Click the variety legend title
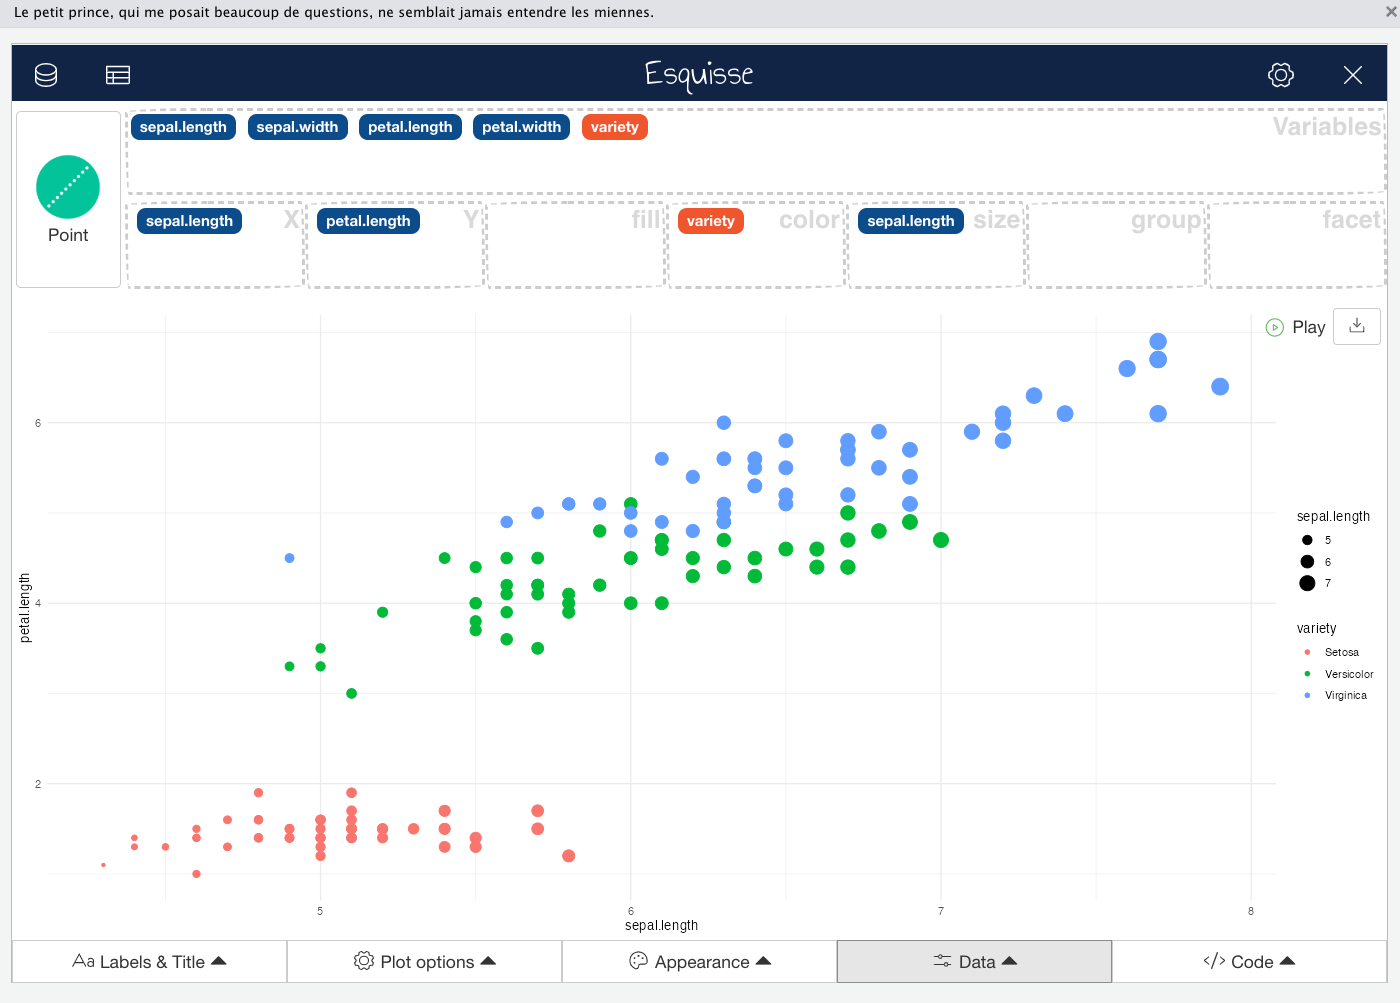Viewport: 1400px width, 1003px height. [1316, 629]
